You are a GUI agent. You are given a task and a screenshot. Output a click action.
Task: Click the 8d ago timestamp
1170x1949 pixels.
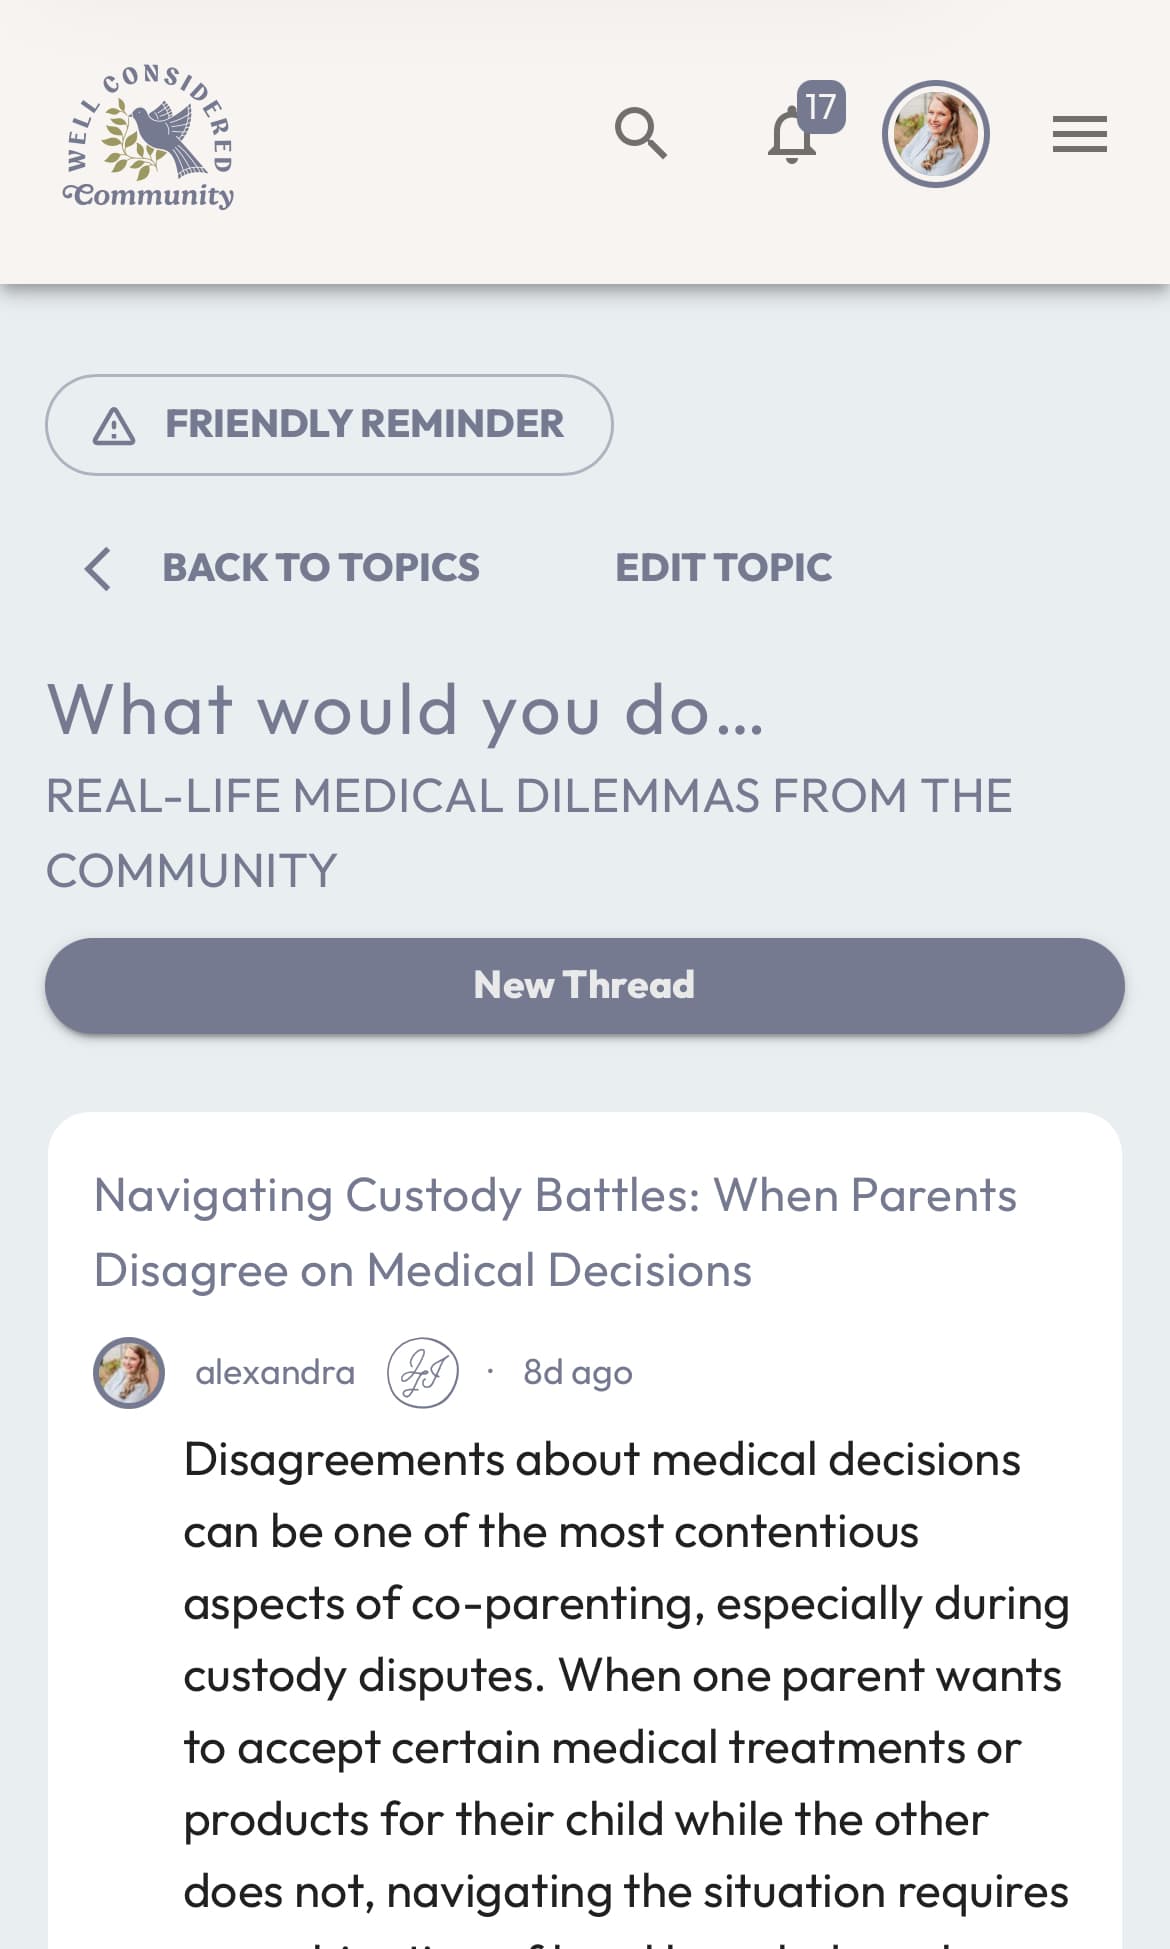click(x=578, y=1373)
